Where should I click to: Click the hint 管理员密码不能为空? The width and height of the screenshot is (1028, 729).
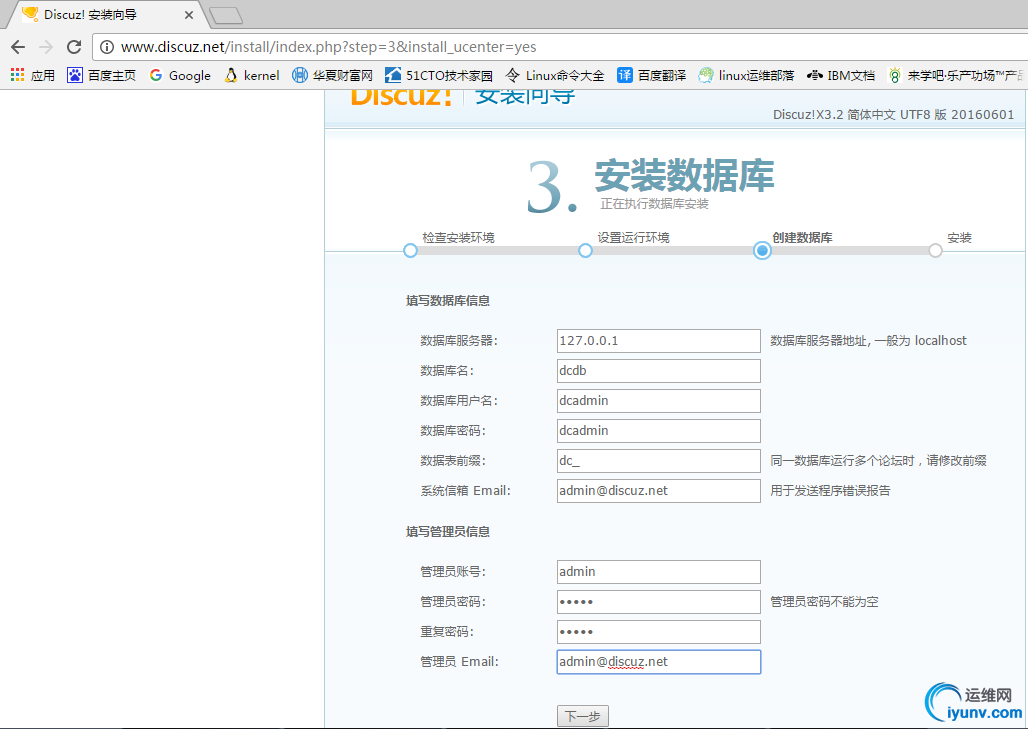click(x=824, y=602)
